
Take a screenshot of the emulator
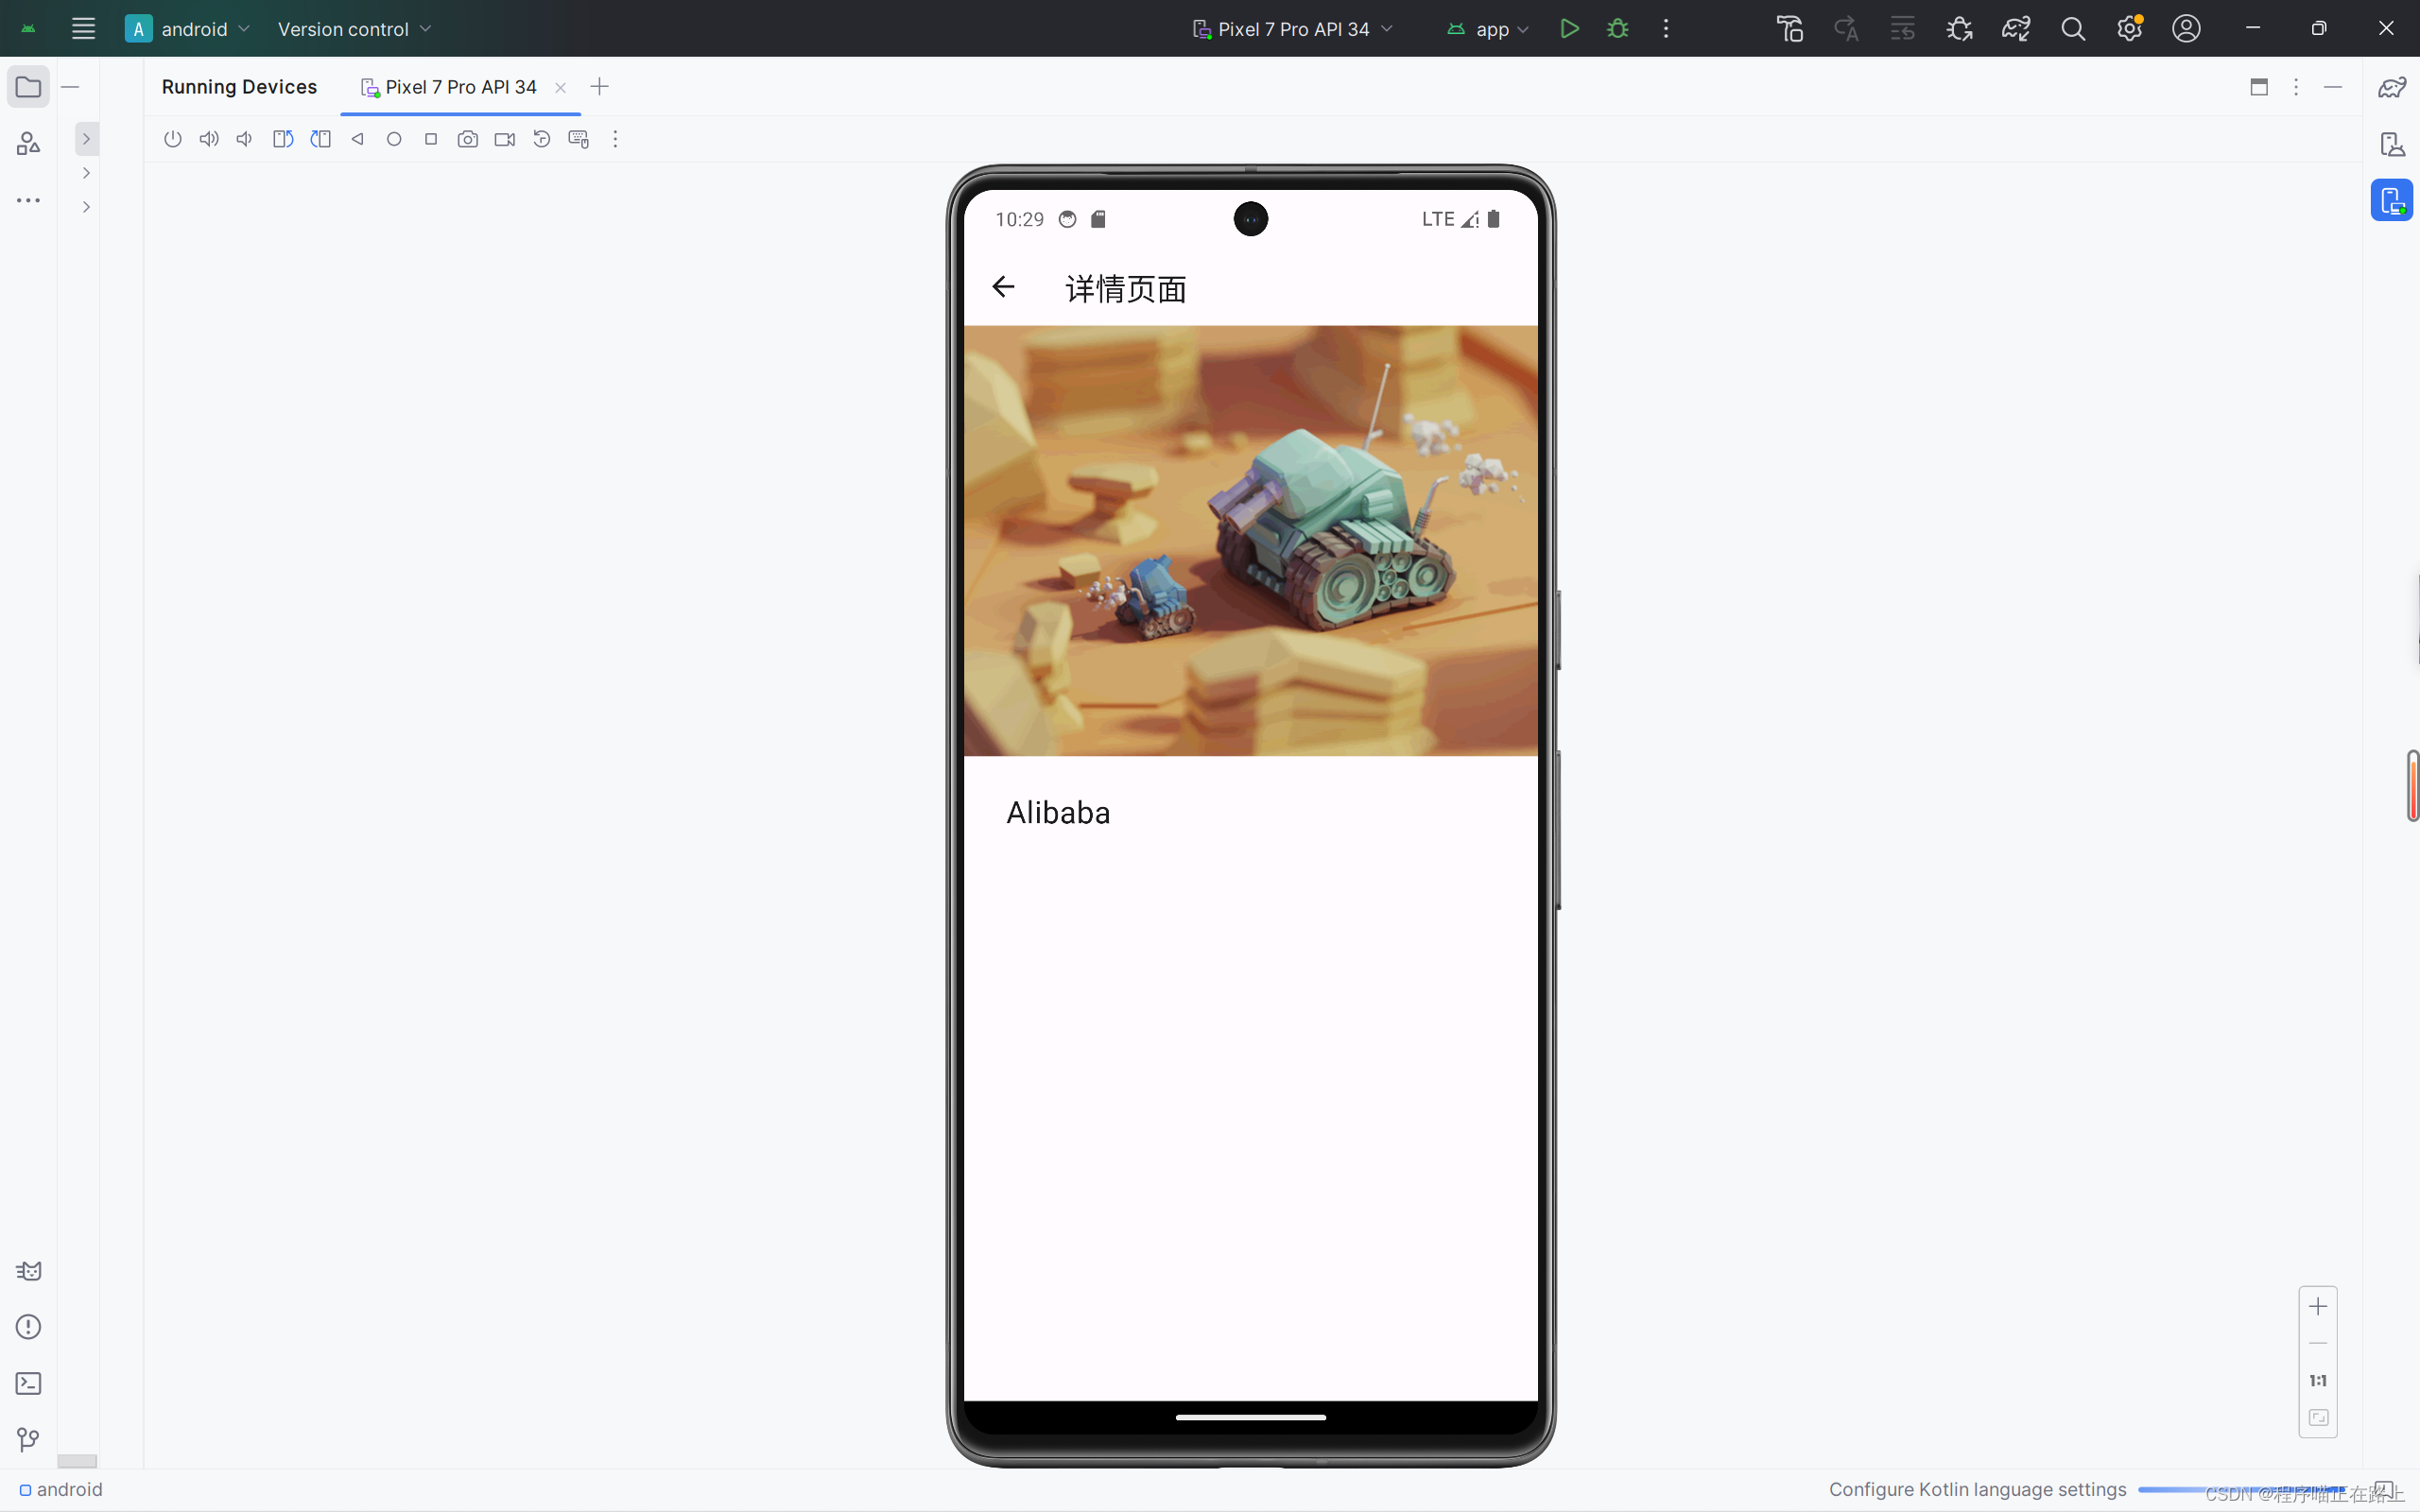point(468,139)
